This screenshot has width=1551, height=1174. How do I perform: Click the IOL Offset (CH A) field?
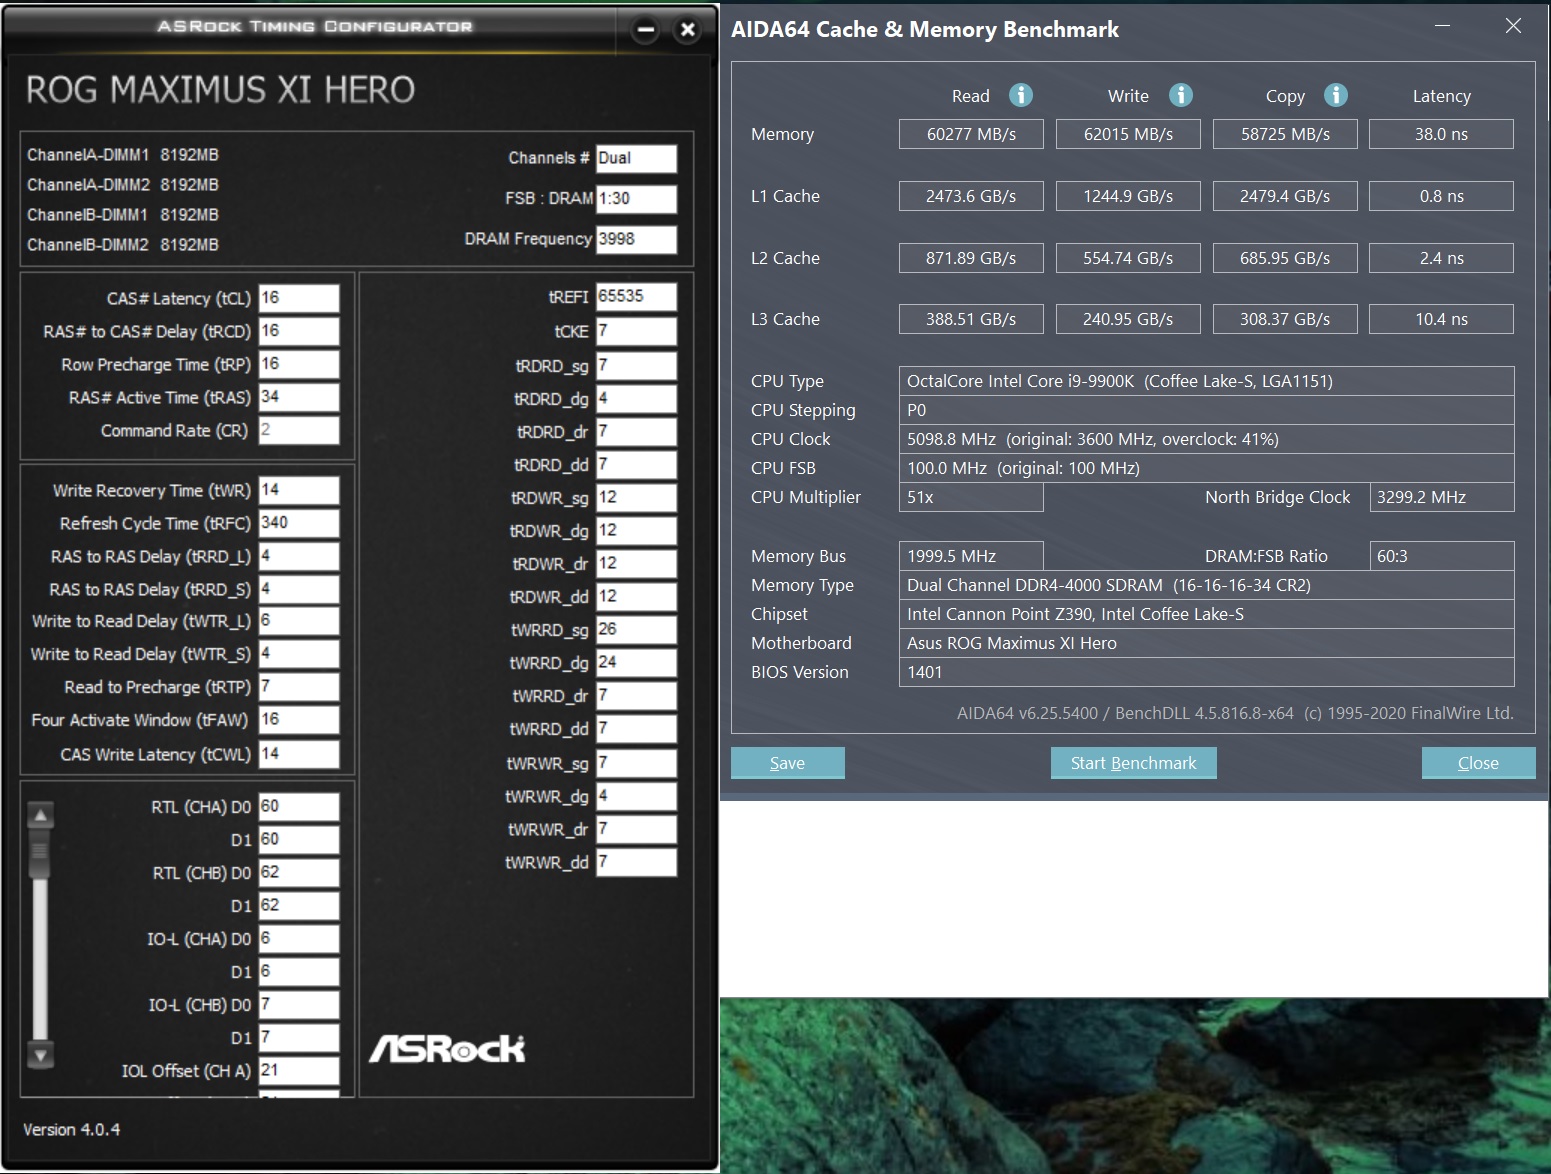[299, 1071]
